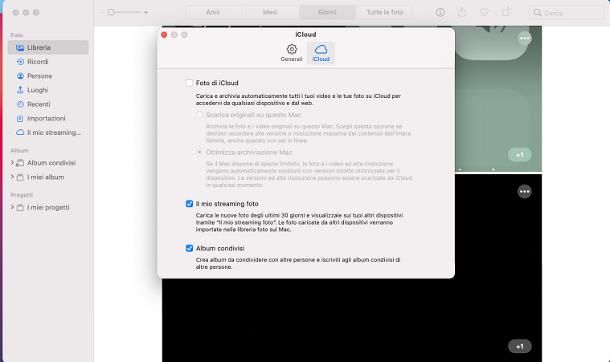The width and height of the screenshot is (610, 362).
Task: Click the Importazioni sidebar icon
Action: (20, 118)
